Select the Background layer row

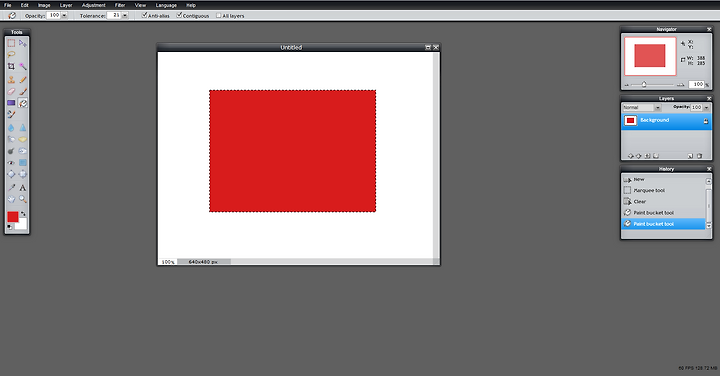(x=666, y=121)
